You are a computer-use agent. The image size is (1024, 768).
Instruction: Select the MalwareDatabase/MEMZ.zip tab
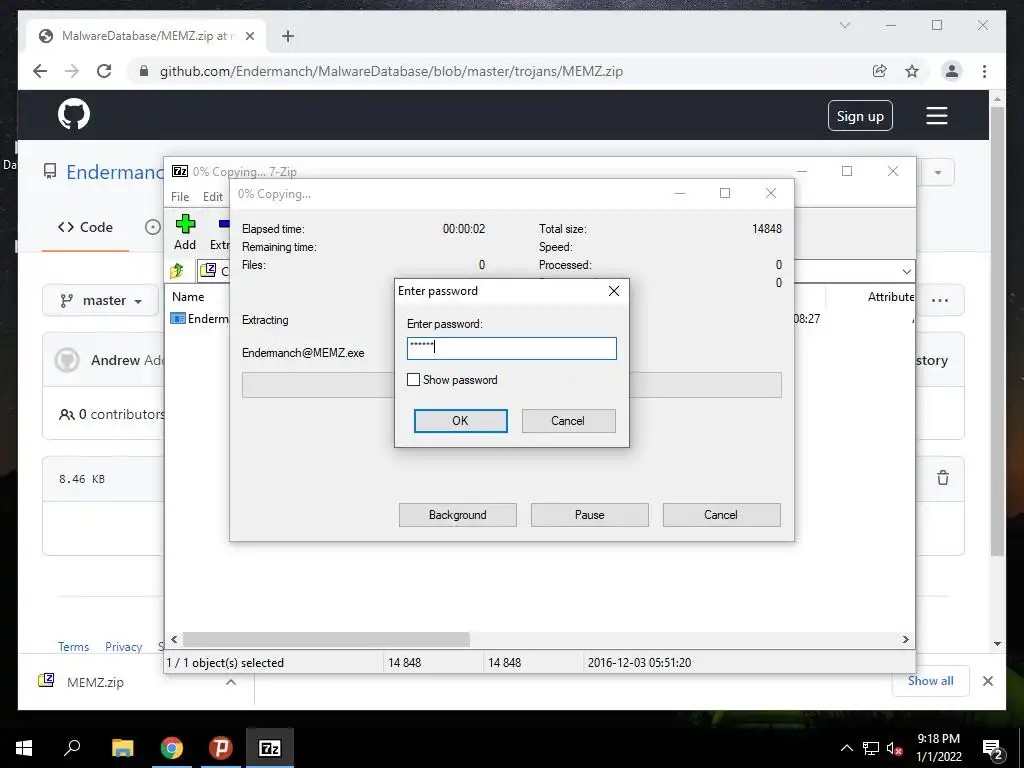click(147, 36)
